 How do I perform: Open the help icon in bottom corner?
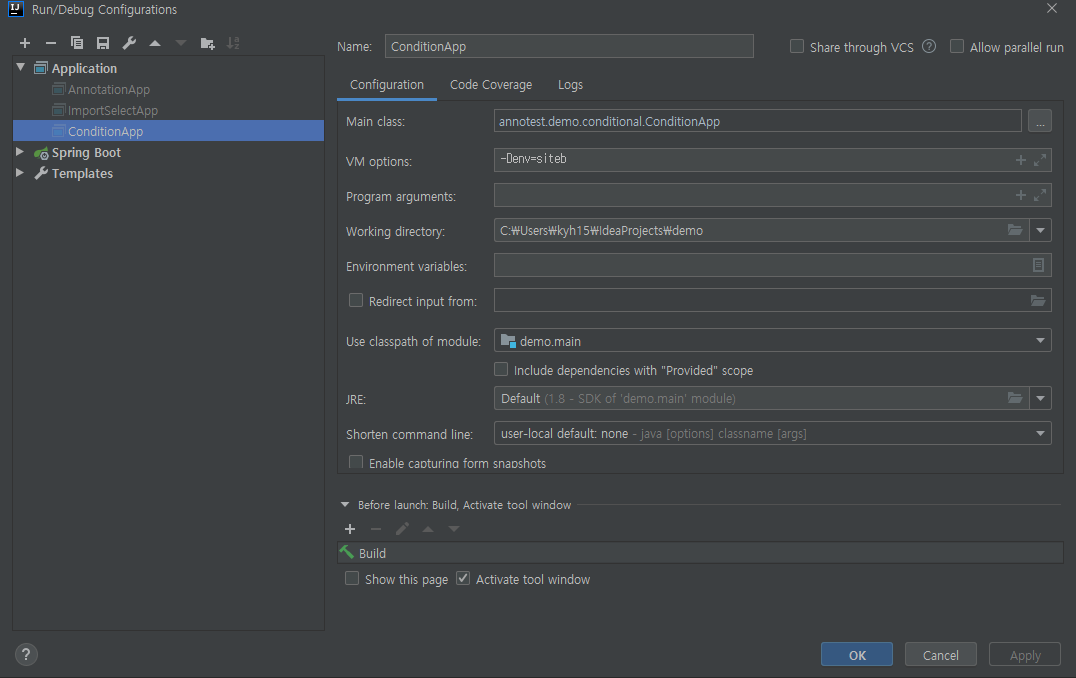click(25, 653)
